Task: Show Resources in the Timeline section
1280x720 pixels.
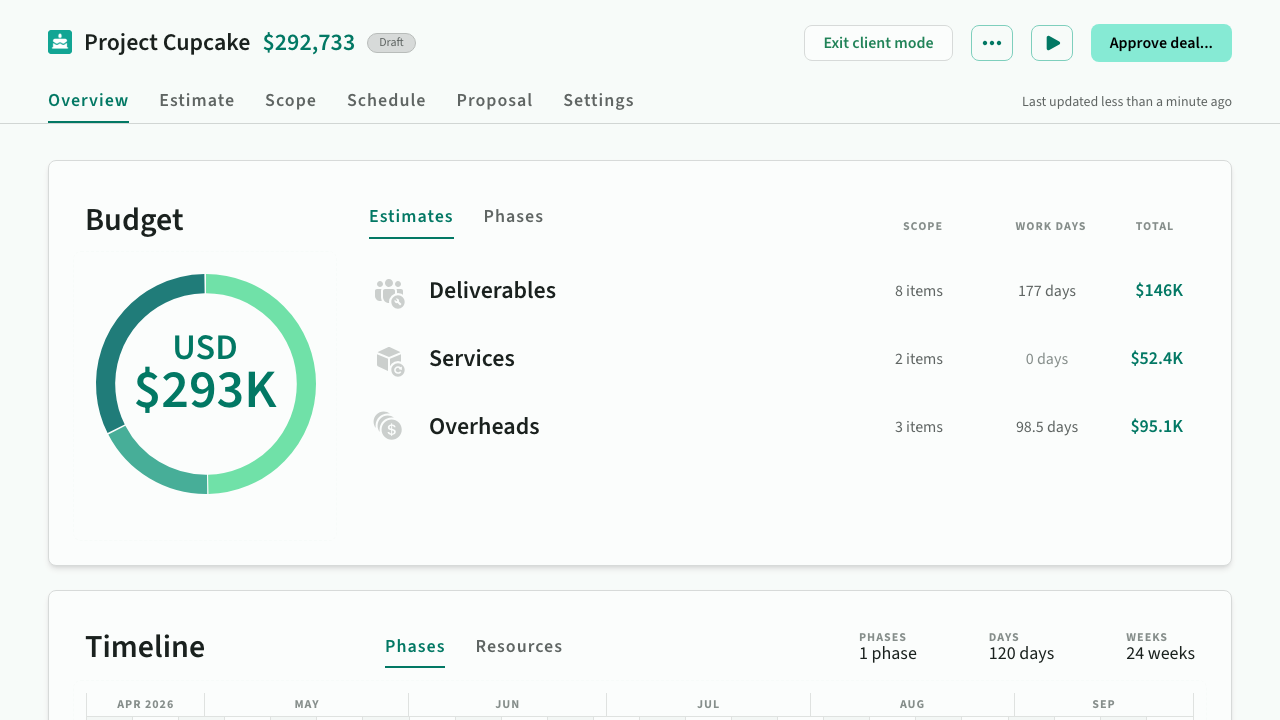Action: [x=518, y=646]
